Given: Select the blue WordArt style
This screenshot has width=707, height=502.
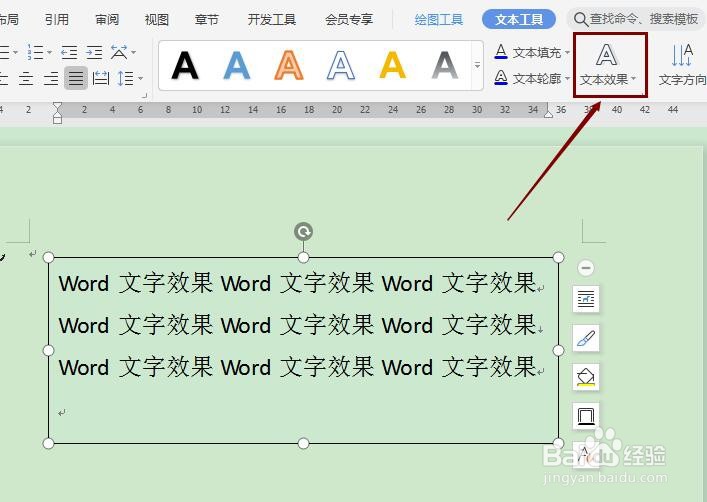Looking at the screenshot, I should pyautogui.click(x=237, y=65).
